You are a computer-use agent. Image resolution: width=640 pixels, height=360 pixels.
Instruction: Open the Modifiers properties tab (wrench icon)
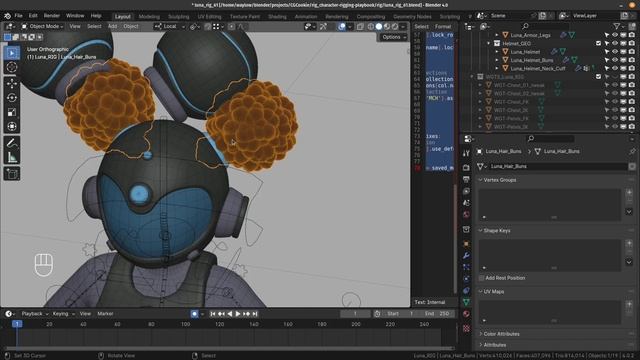(x=466, y=256)
